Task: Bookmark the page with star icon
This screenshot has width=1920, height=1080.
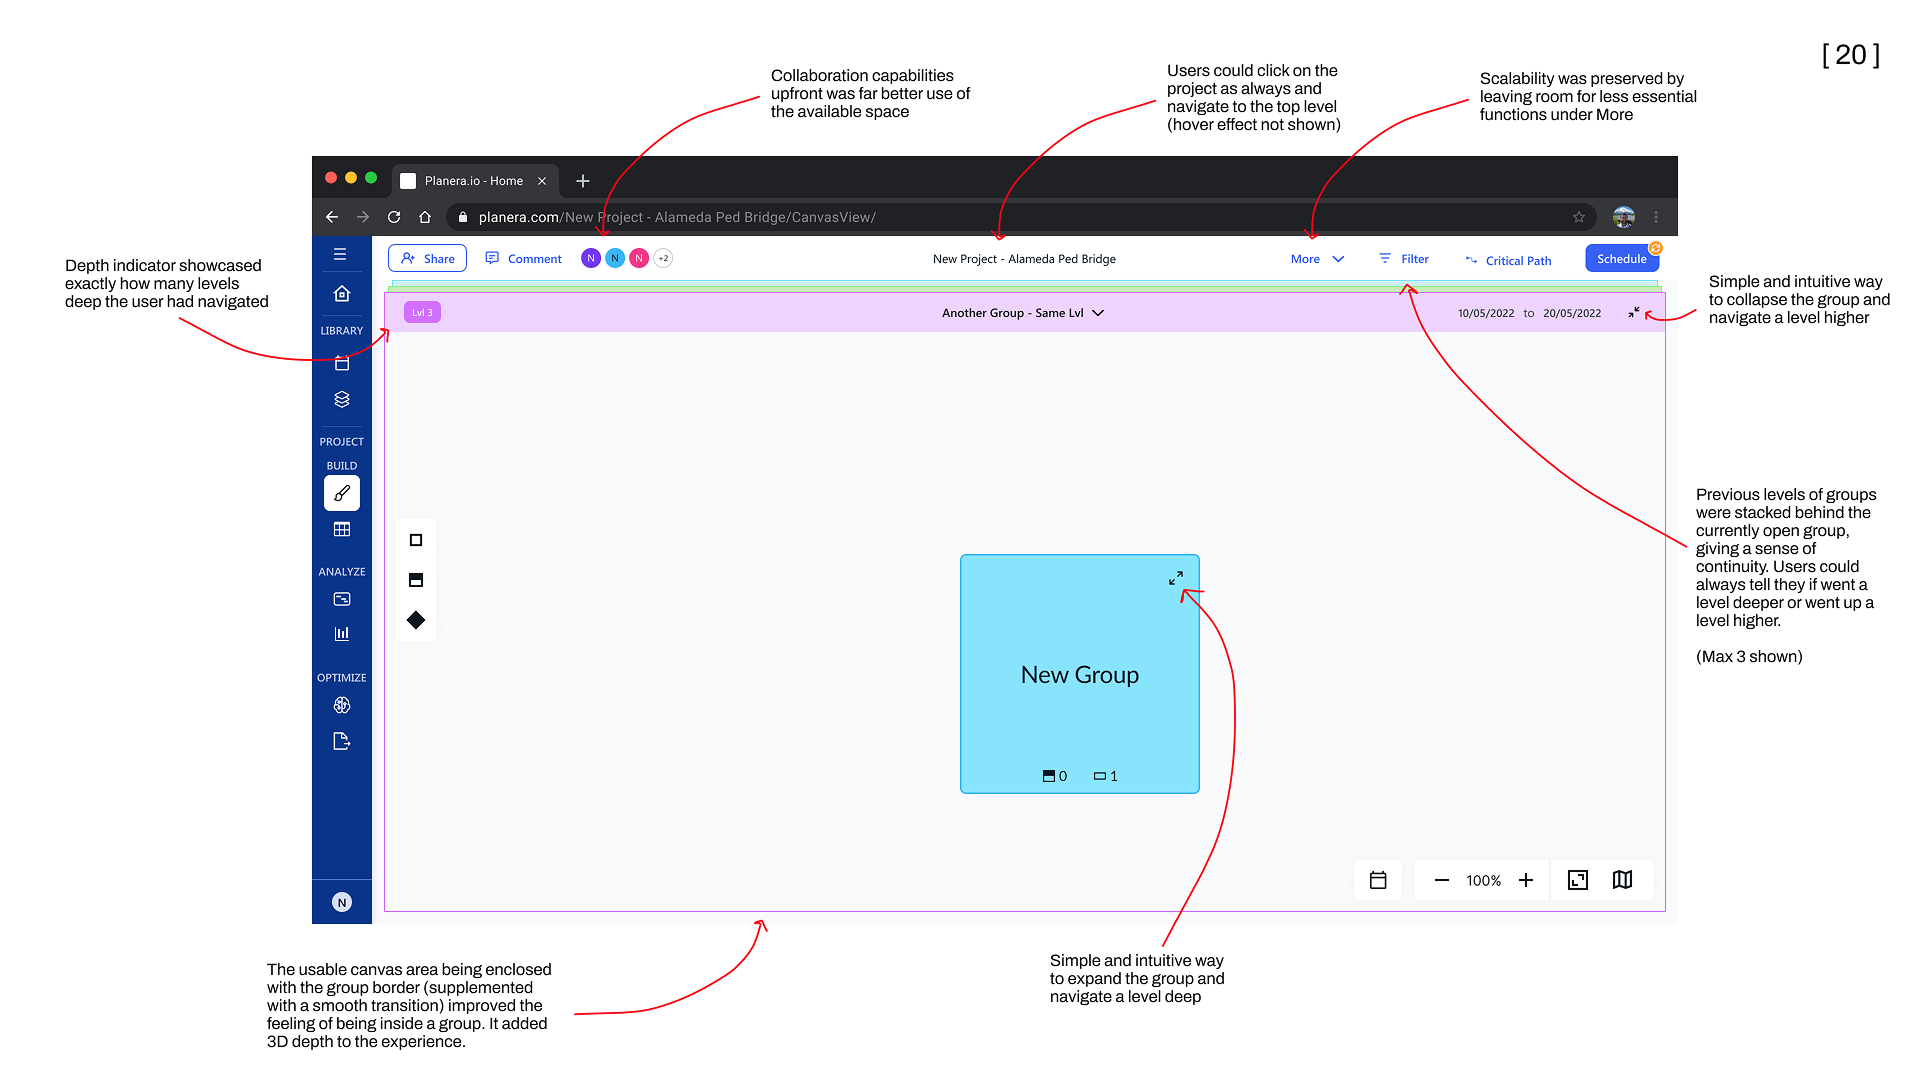Action: [x=1579, y=217]
